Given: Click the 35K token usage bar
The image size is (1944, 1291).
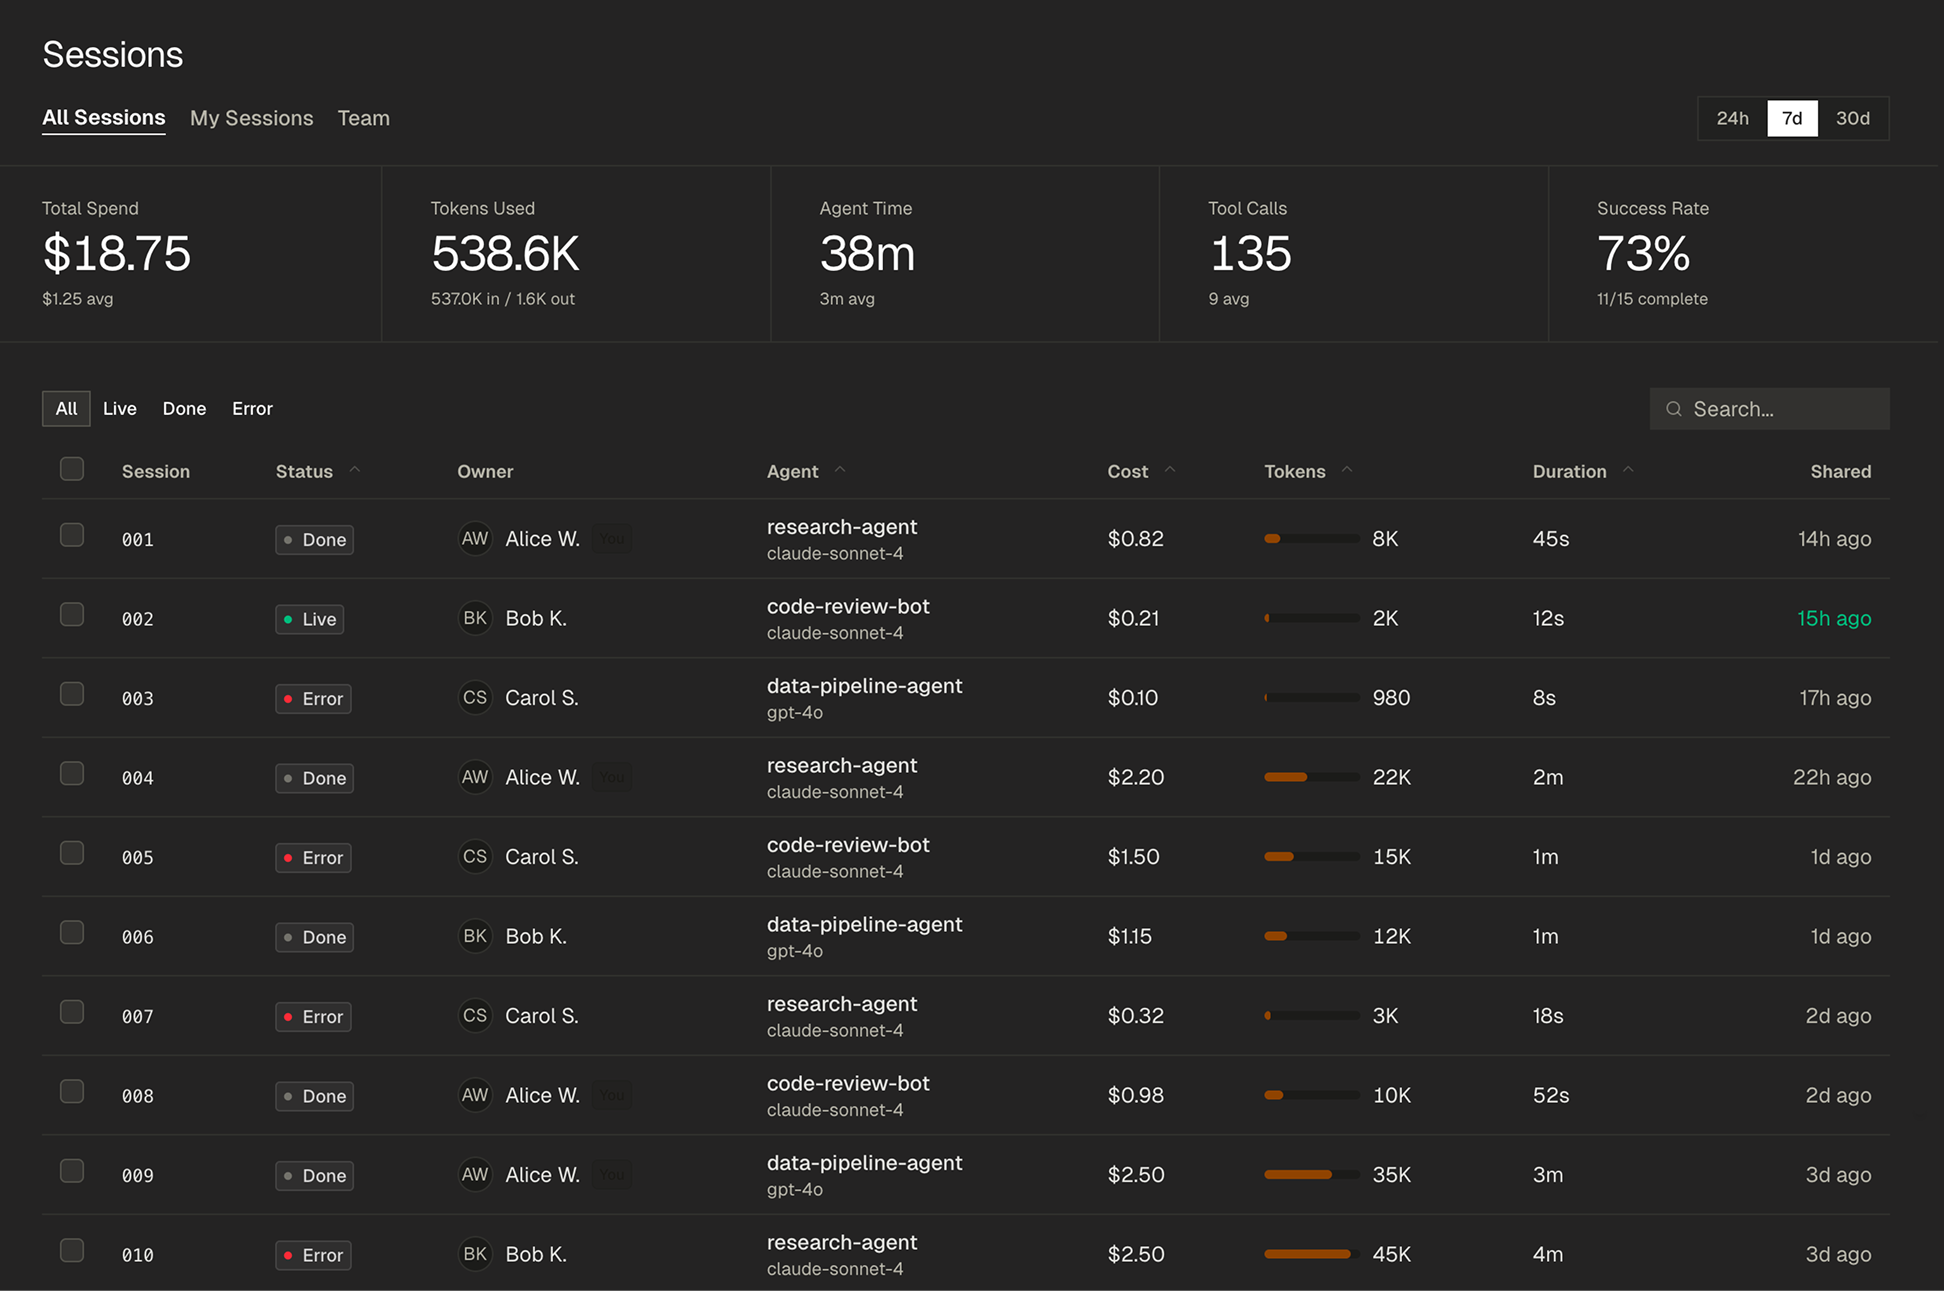Looking at the screenshot, I should coord(1312,1175).
